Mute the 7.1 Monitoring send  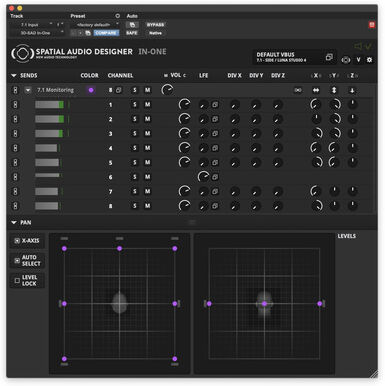147,90
